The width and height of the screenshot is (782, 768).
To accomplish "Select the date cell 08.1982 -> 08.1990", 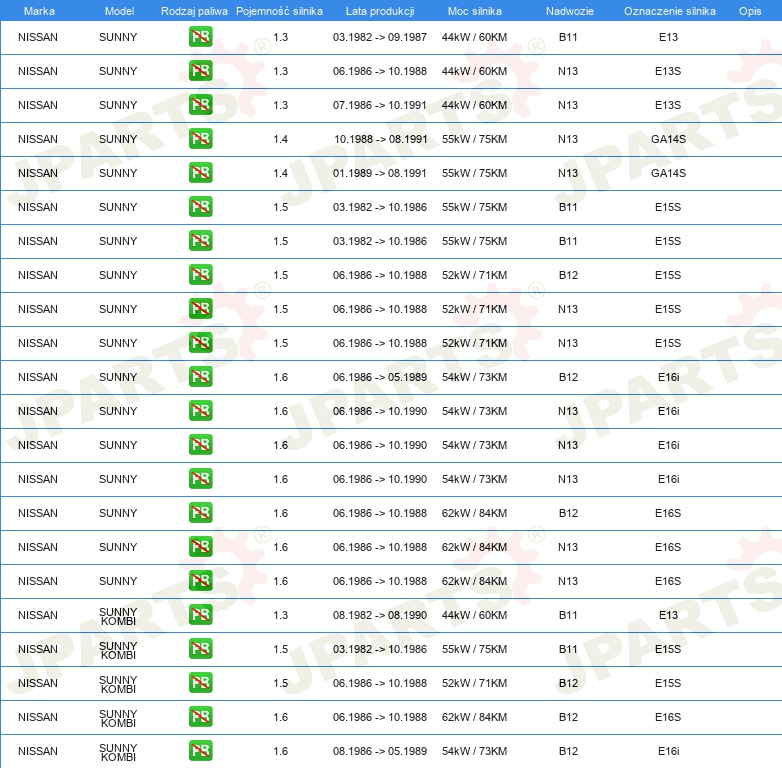I will coord(380,615).
